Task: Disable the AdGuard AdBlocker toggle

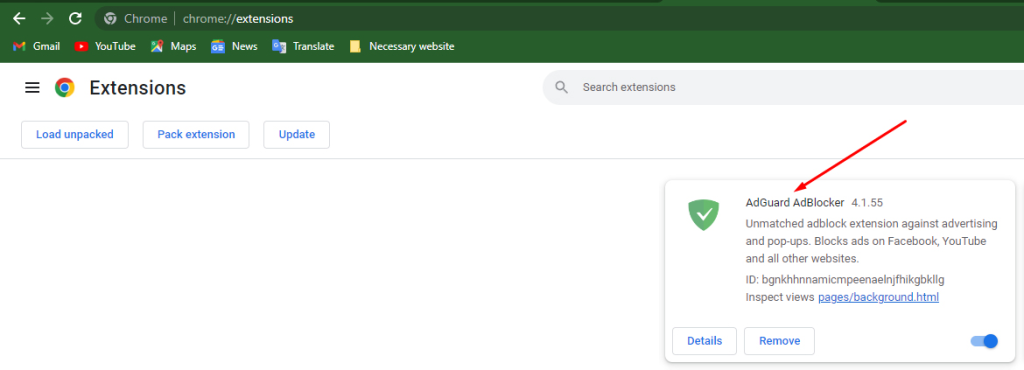Action: [x=984, y=341]
